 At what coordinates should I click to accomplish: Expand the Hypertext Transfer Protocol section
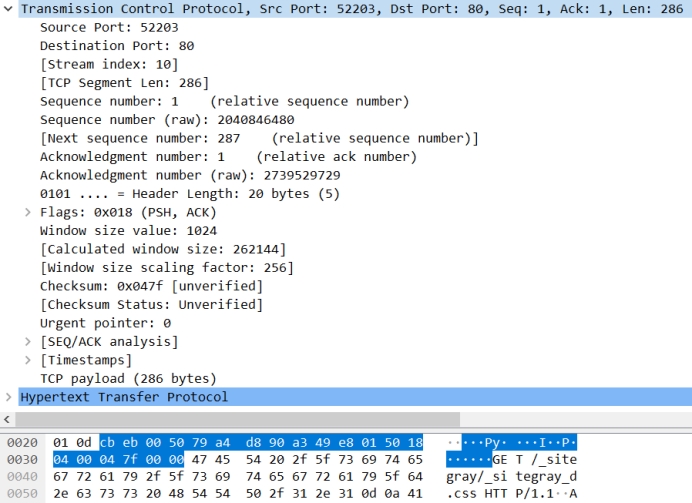tap(10, 397)
